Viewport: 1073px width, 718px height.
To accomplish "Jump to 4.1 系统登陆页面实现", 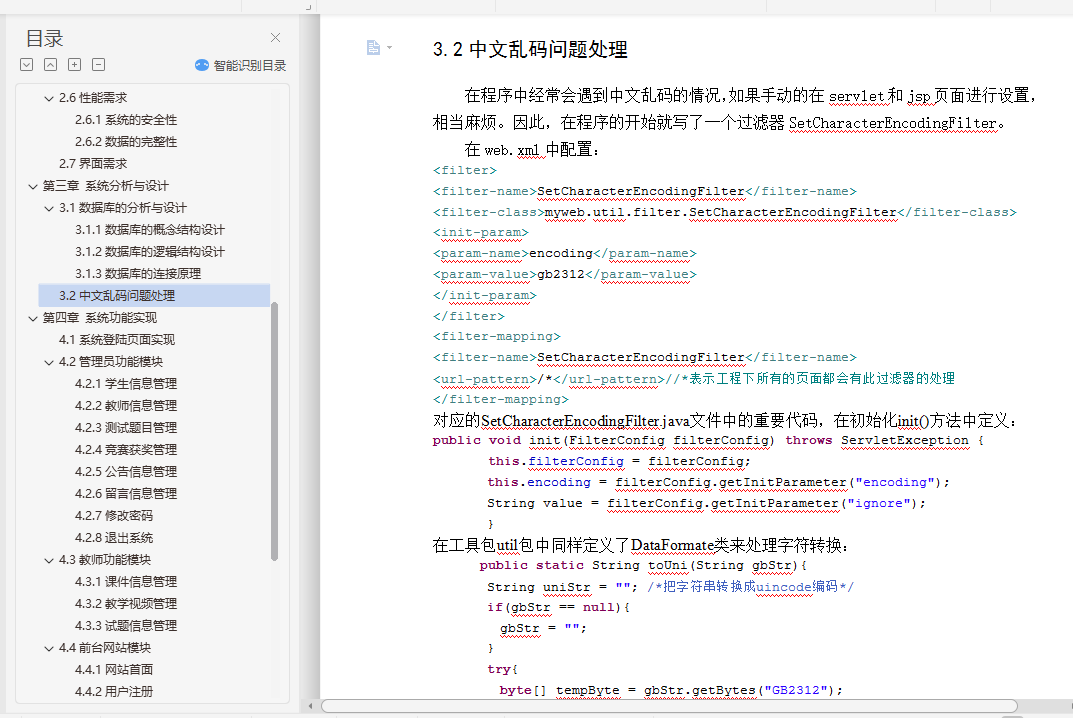I will [x=117, y=339].
